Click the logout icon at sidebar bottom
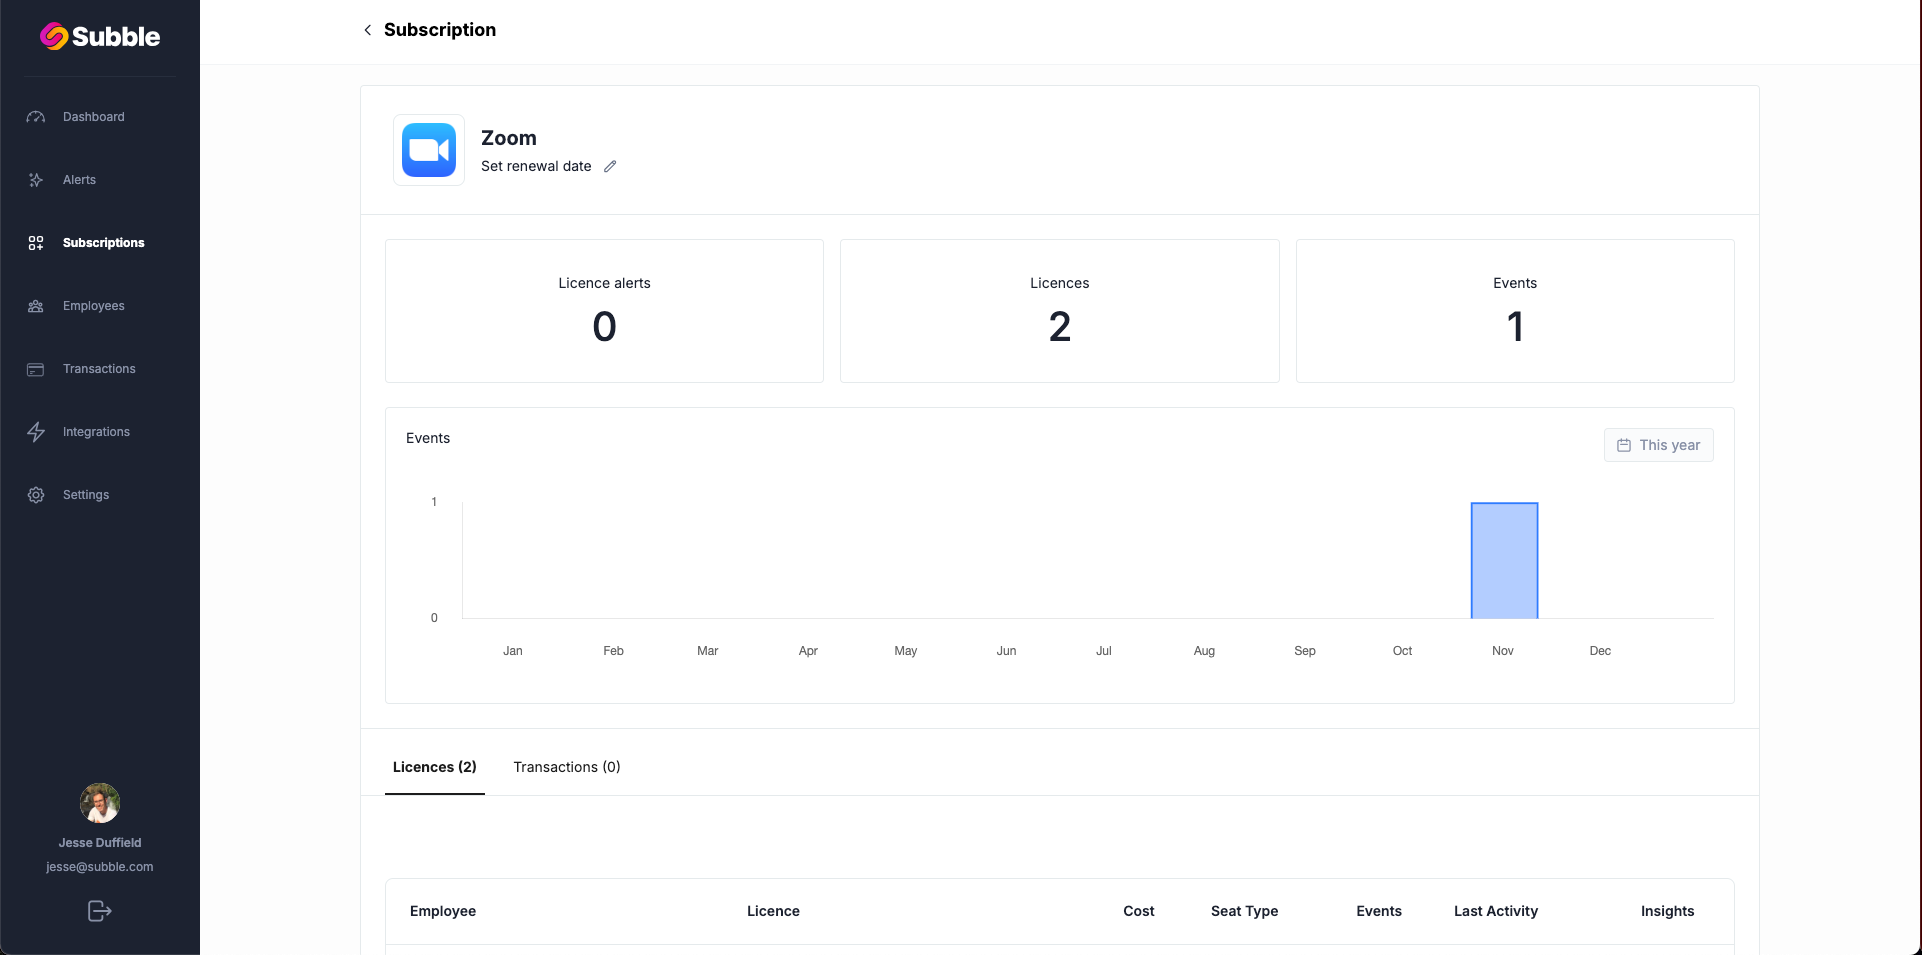 (x=99, y=911)
